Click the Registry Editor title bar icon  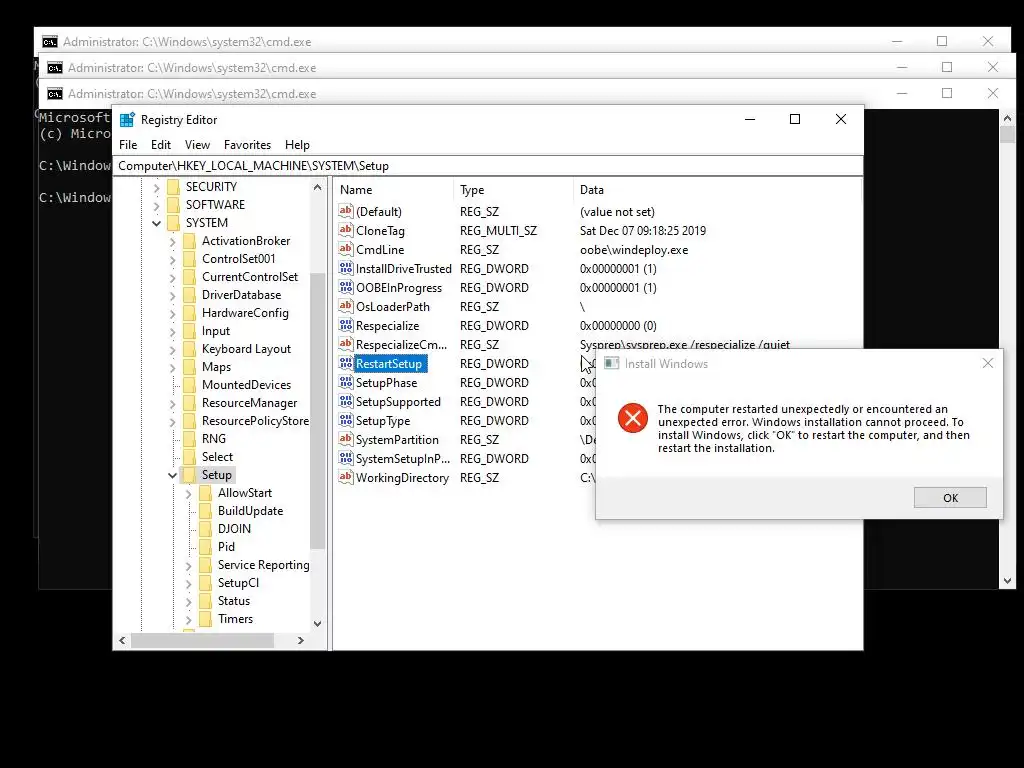(127, 120)
